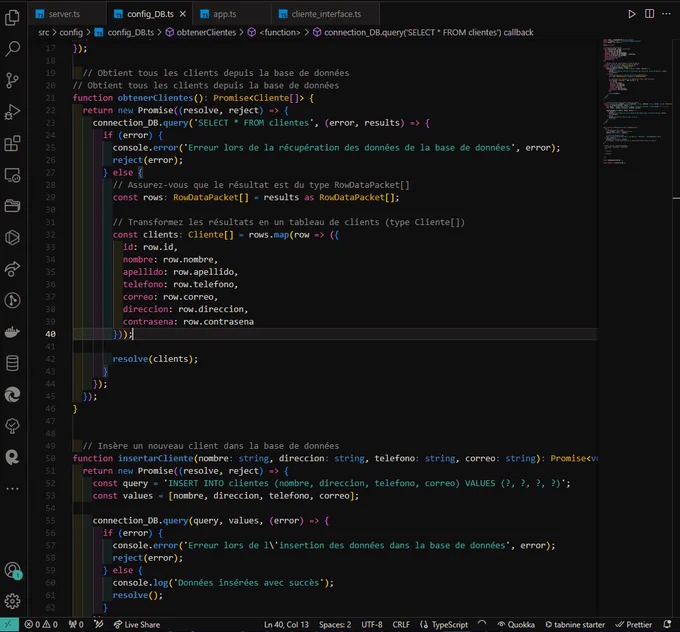Click the config folder breadcrumb

click(x=71, y=33)
